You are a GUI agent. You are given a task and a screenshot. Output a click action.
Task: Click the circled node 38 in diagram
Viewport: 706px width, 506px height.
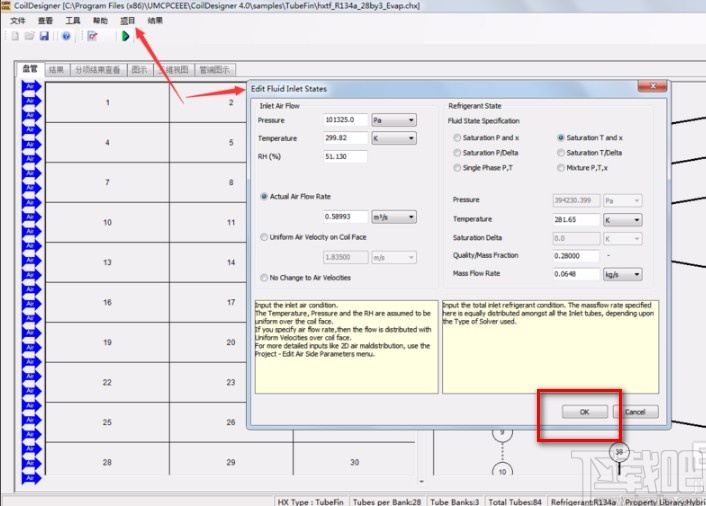pos(620,452)
